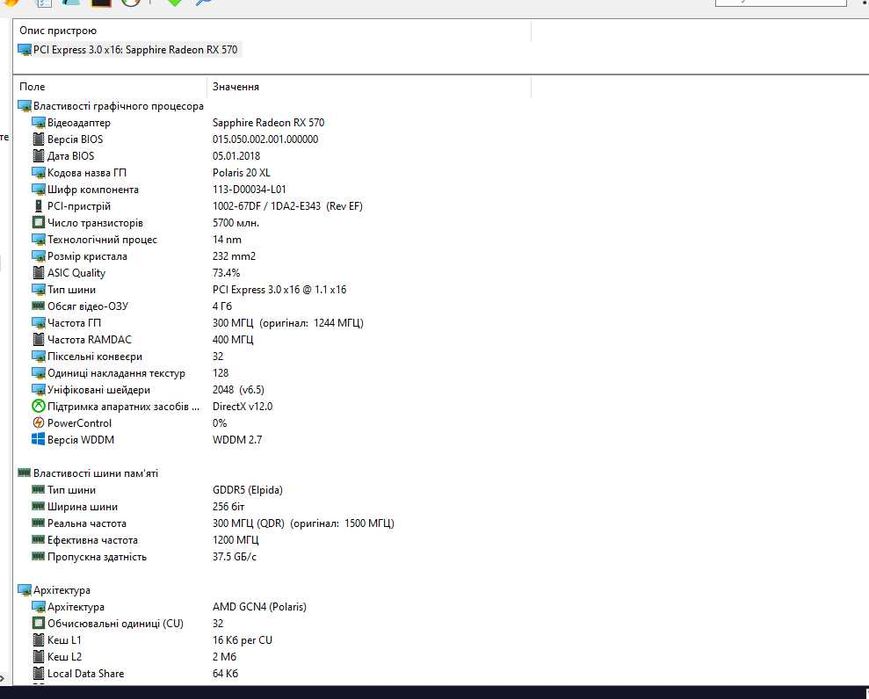Screen dimensions: 869x699
Task: Select the 'Одиниці накладання текстур' field row
Action: click(116, 373)
